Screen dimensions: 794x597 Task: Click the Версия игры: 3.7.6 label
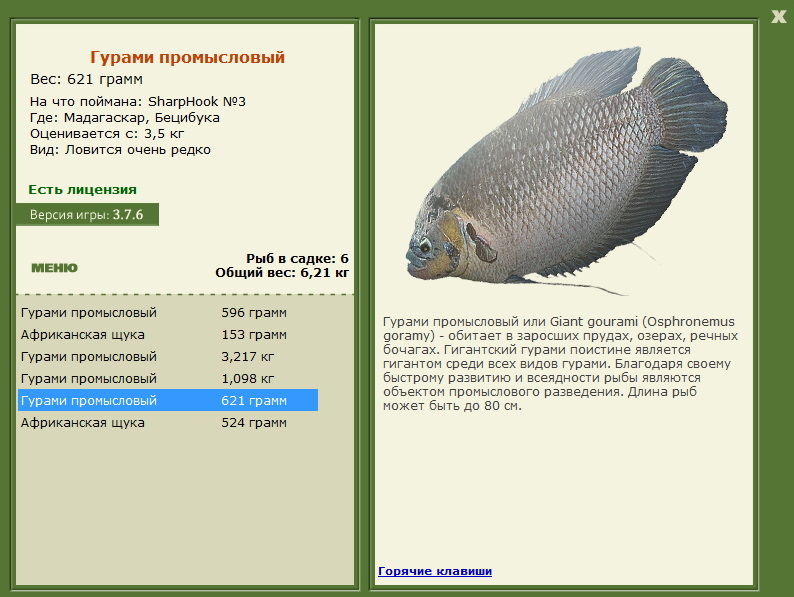87,215
